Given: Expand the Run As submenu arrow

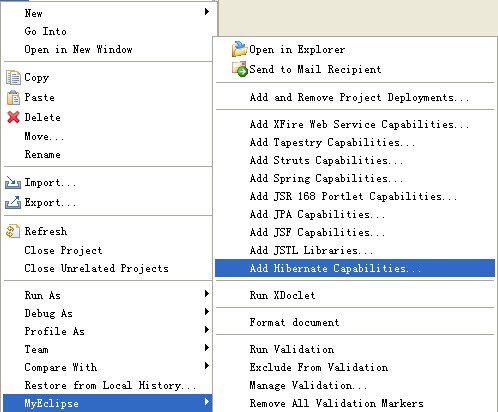Looking at the screenshot, I should 207,294.
